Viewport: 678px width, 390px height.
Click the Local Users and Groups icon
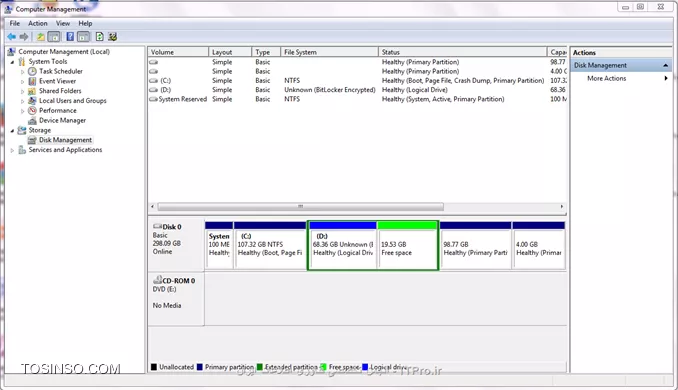point(32,101)
